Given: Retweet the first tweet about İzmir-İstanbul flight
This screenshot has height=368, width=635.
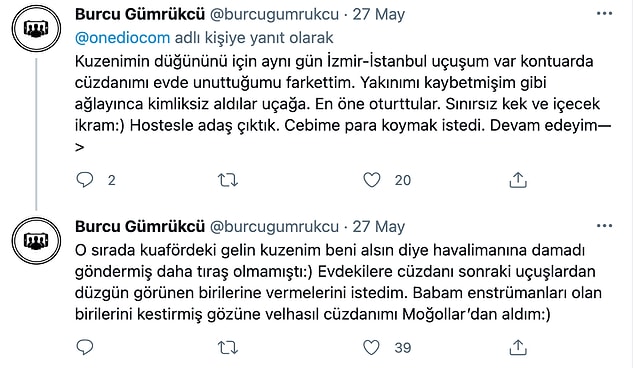Looking at the screenshot, I should [228, 180].
